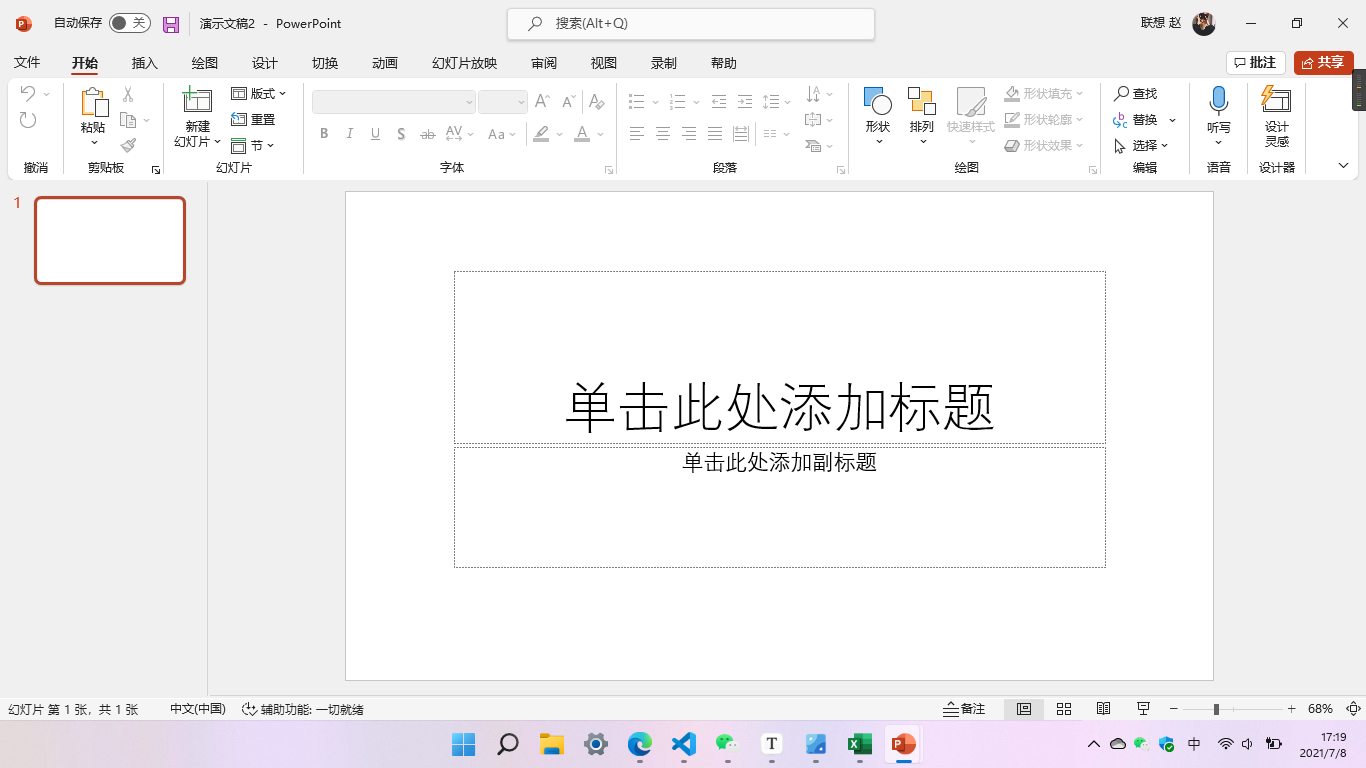Screen dimensions: 1366x768
Task: Open the 插入 tab
Action: click(x=145, y=63)
